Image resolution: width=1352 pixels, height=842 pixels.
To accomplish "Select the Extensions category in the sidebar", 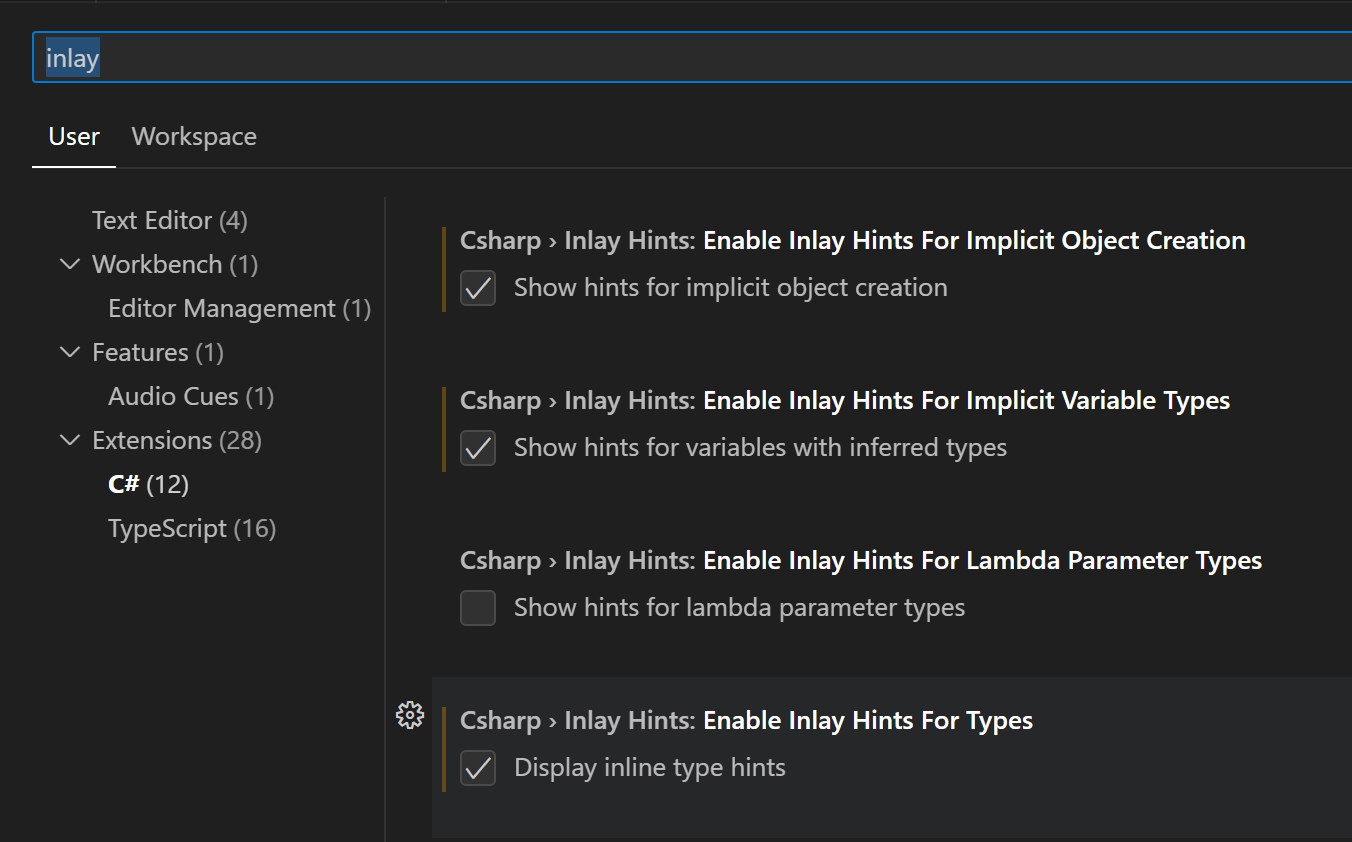I will pyautogui.click(x=152, y=439).
